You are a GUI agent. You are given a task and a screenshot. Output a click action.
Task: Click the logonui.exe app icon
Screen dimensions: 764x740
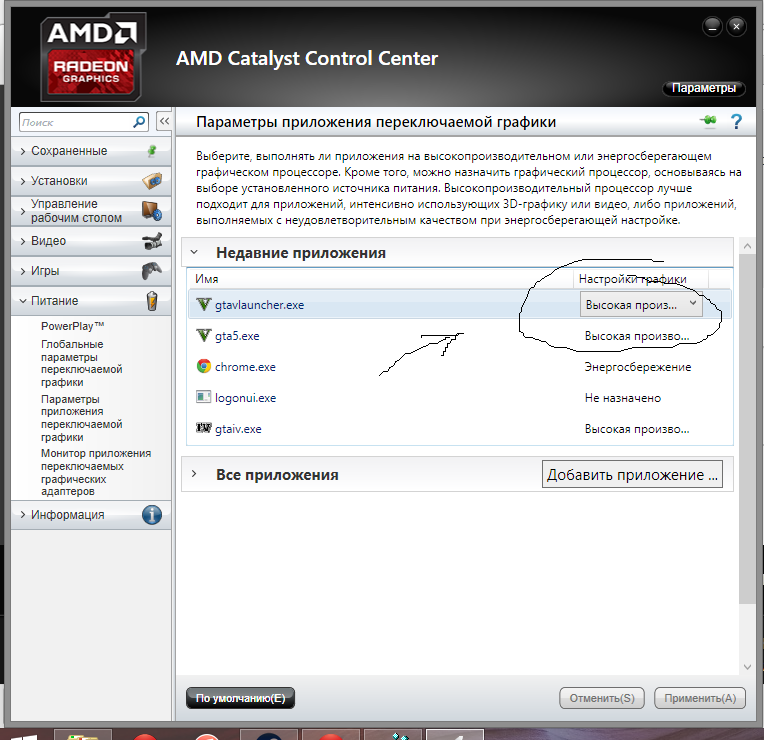(204, 398)
